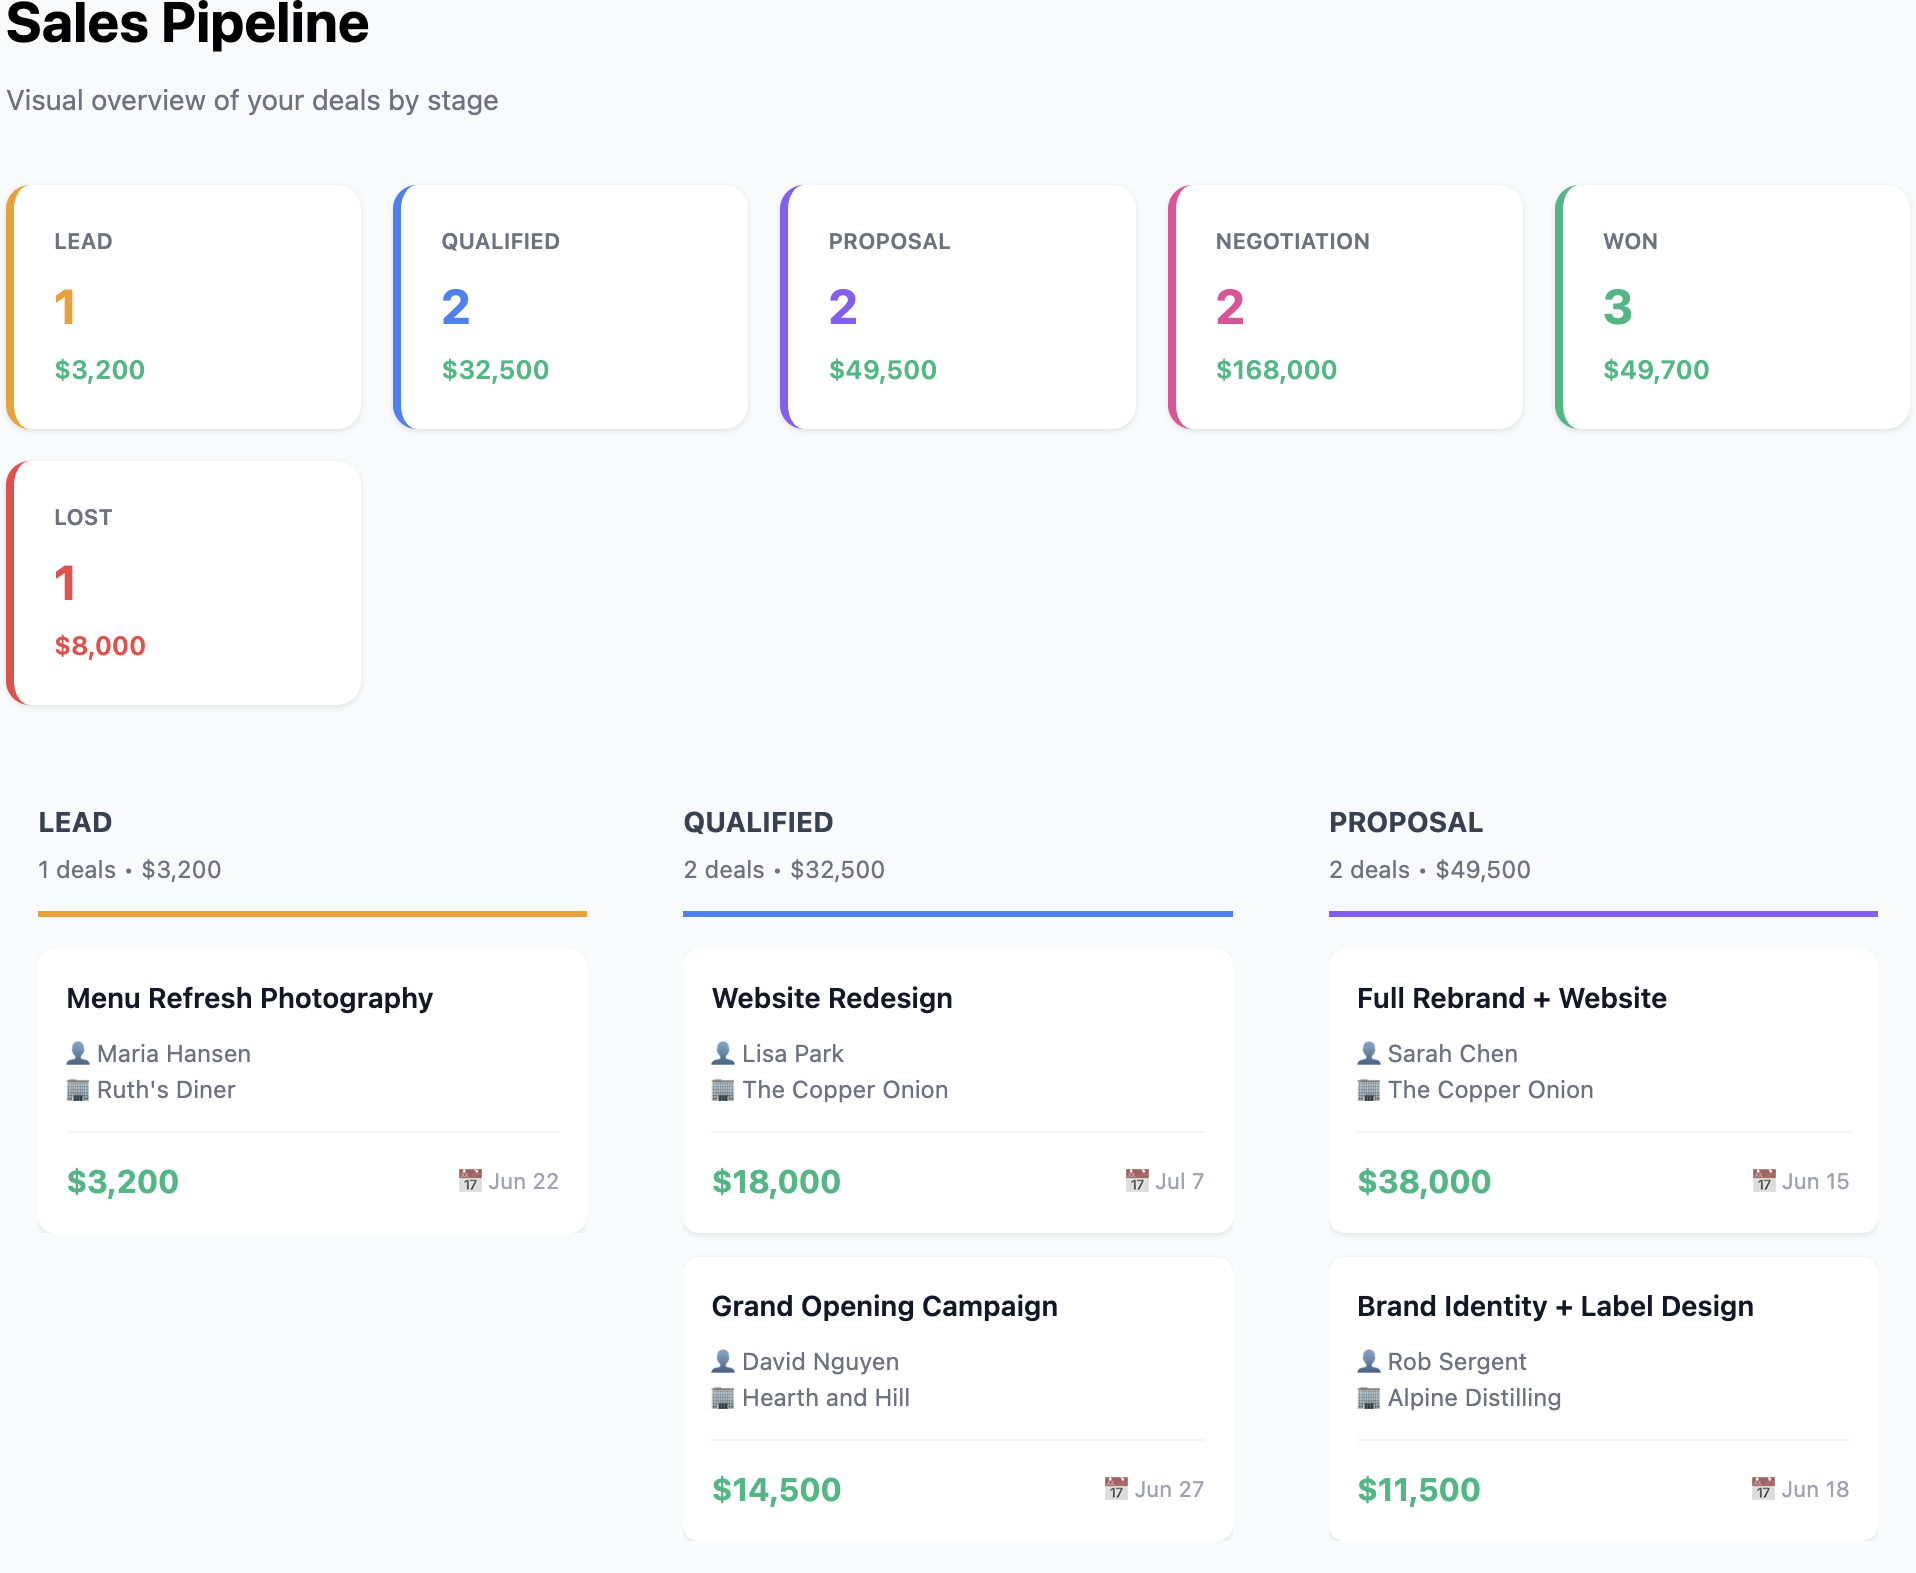Select contact name David Nguyen
Image resolution: width=1916 pixels, height=1573 pixels.
821,1361
